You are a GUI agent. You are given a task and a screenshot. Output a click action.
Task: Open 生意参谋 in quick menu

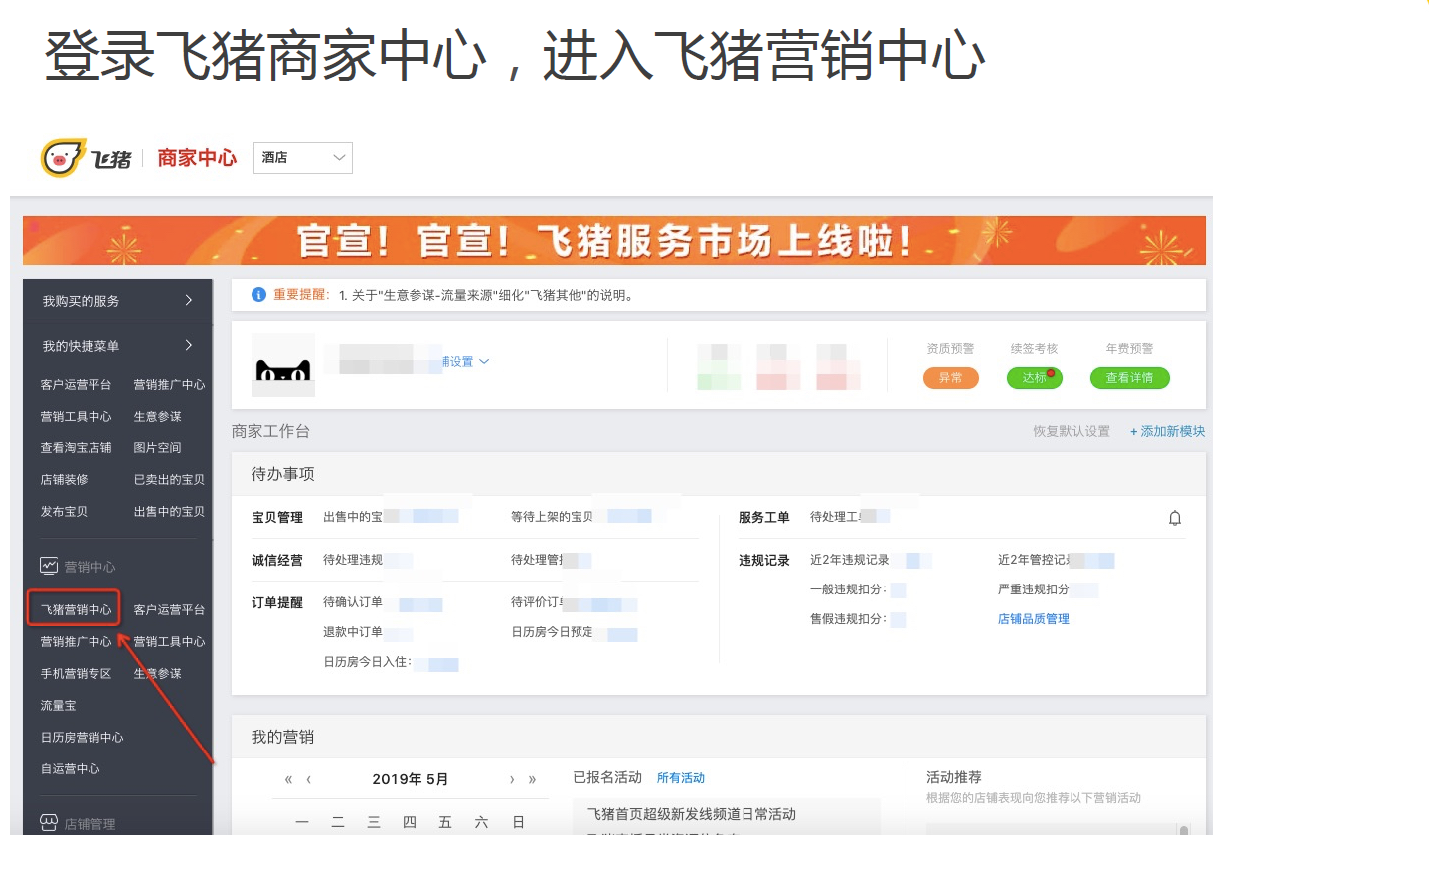point(158,417)
